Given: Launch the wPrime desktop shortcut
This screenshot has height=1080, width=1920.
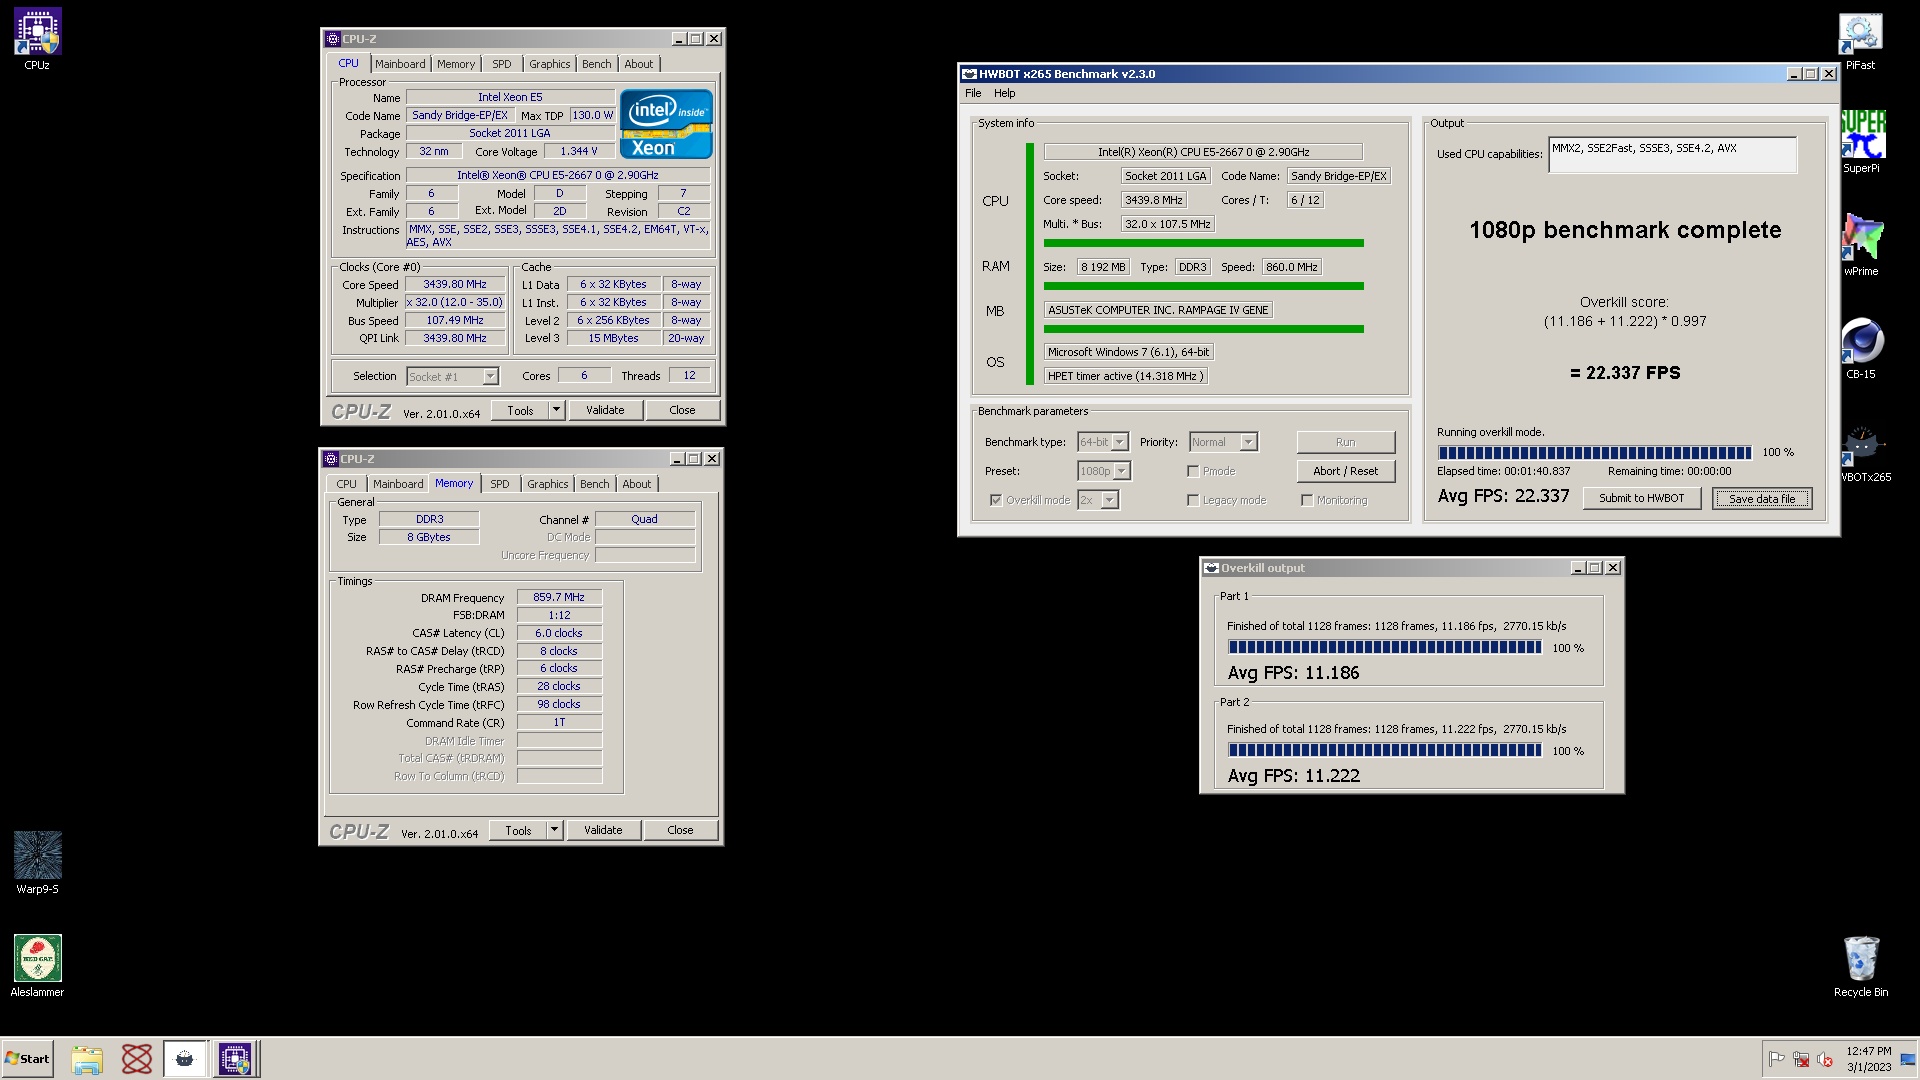Looking at the screenshot, I should tap(1861, 245).
